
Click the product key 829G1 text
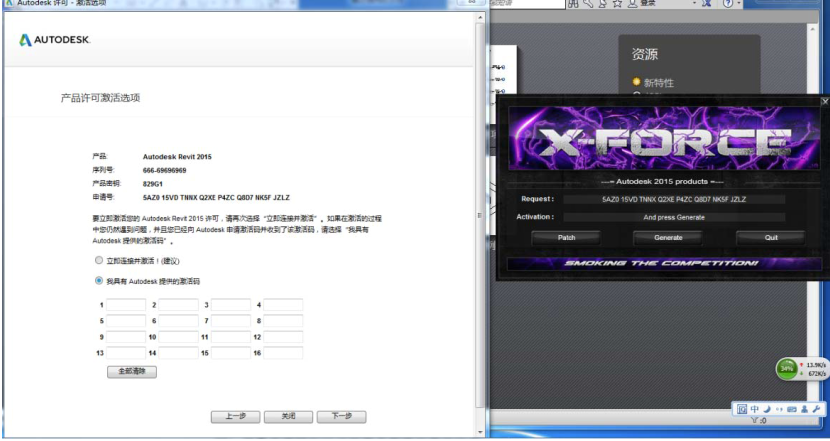(152, 184)
